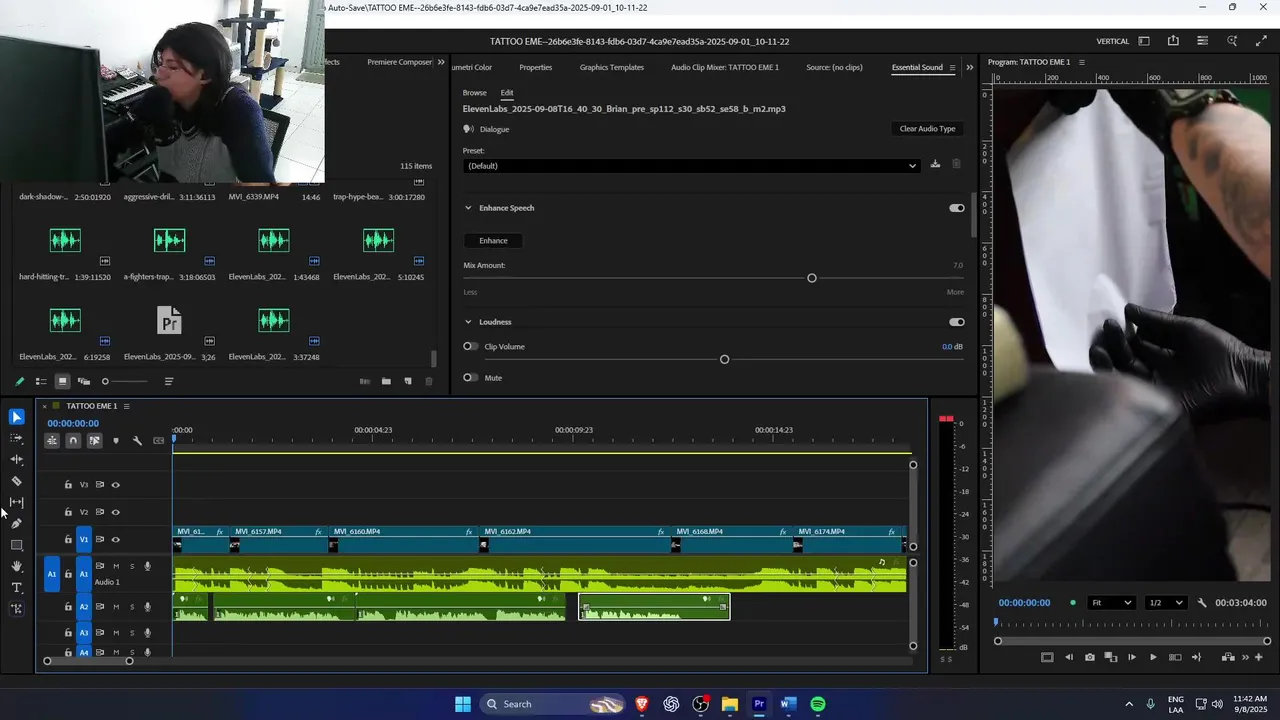Export frame with the camera icon
Screen dimensions: 1280x720
(1090, 657)
